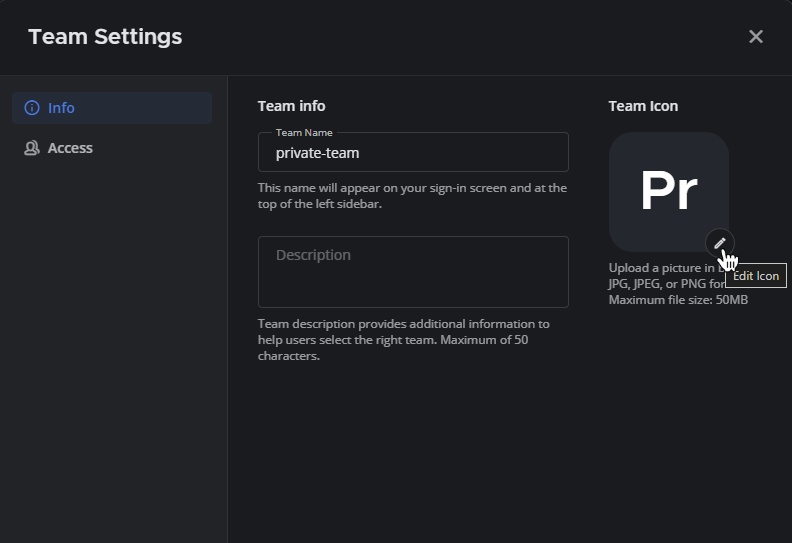Click the upload picture format hint text
The height and width of the screenshot is (543, 792).
pos(658,276)
